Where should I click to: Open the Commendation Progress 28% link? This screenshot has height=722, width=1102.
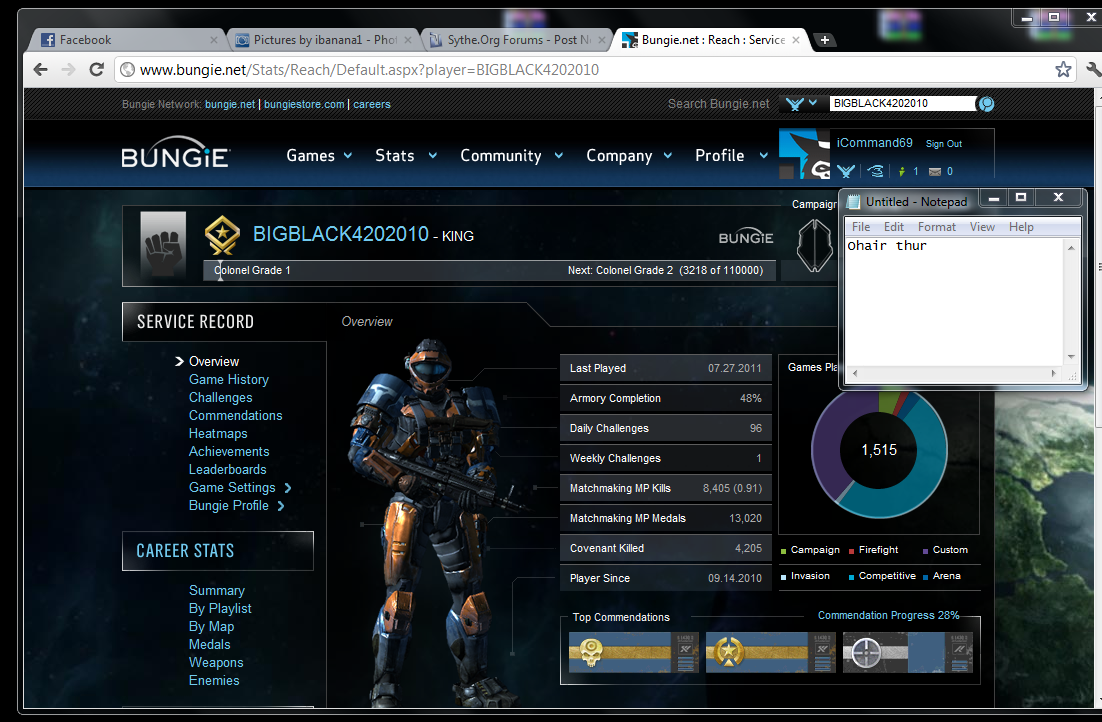(888, 615)
